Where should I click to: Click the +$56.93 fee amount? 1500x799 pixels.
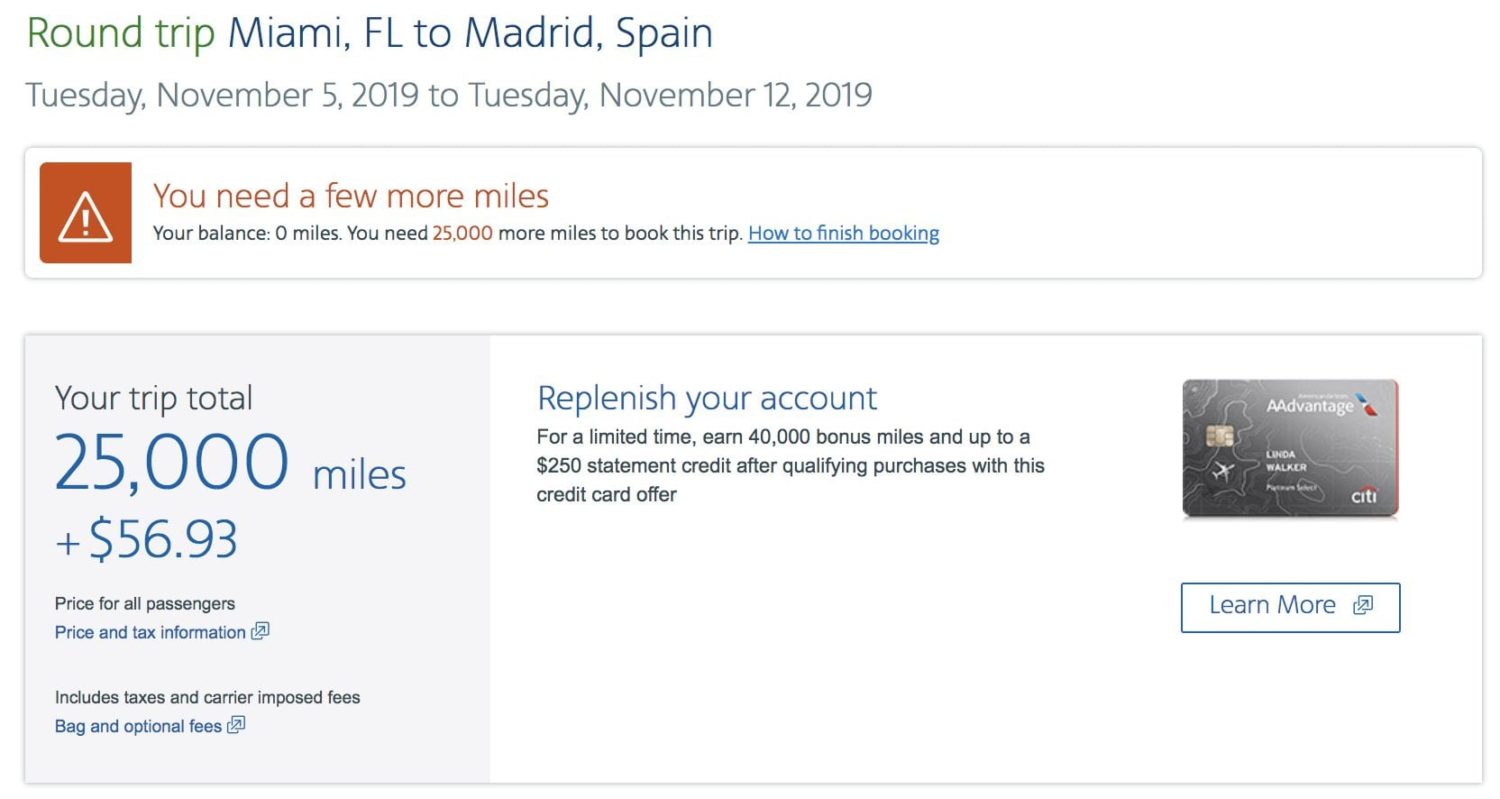(x=147, y=540)
